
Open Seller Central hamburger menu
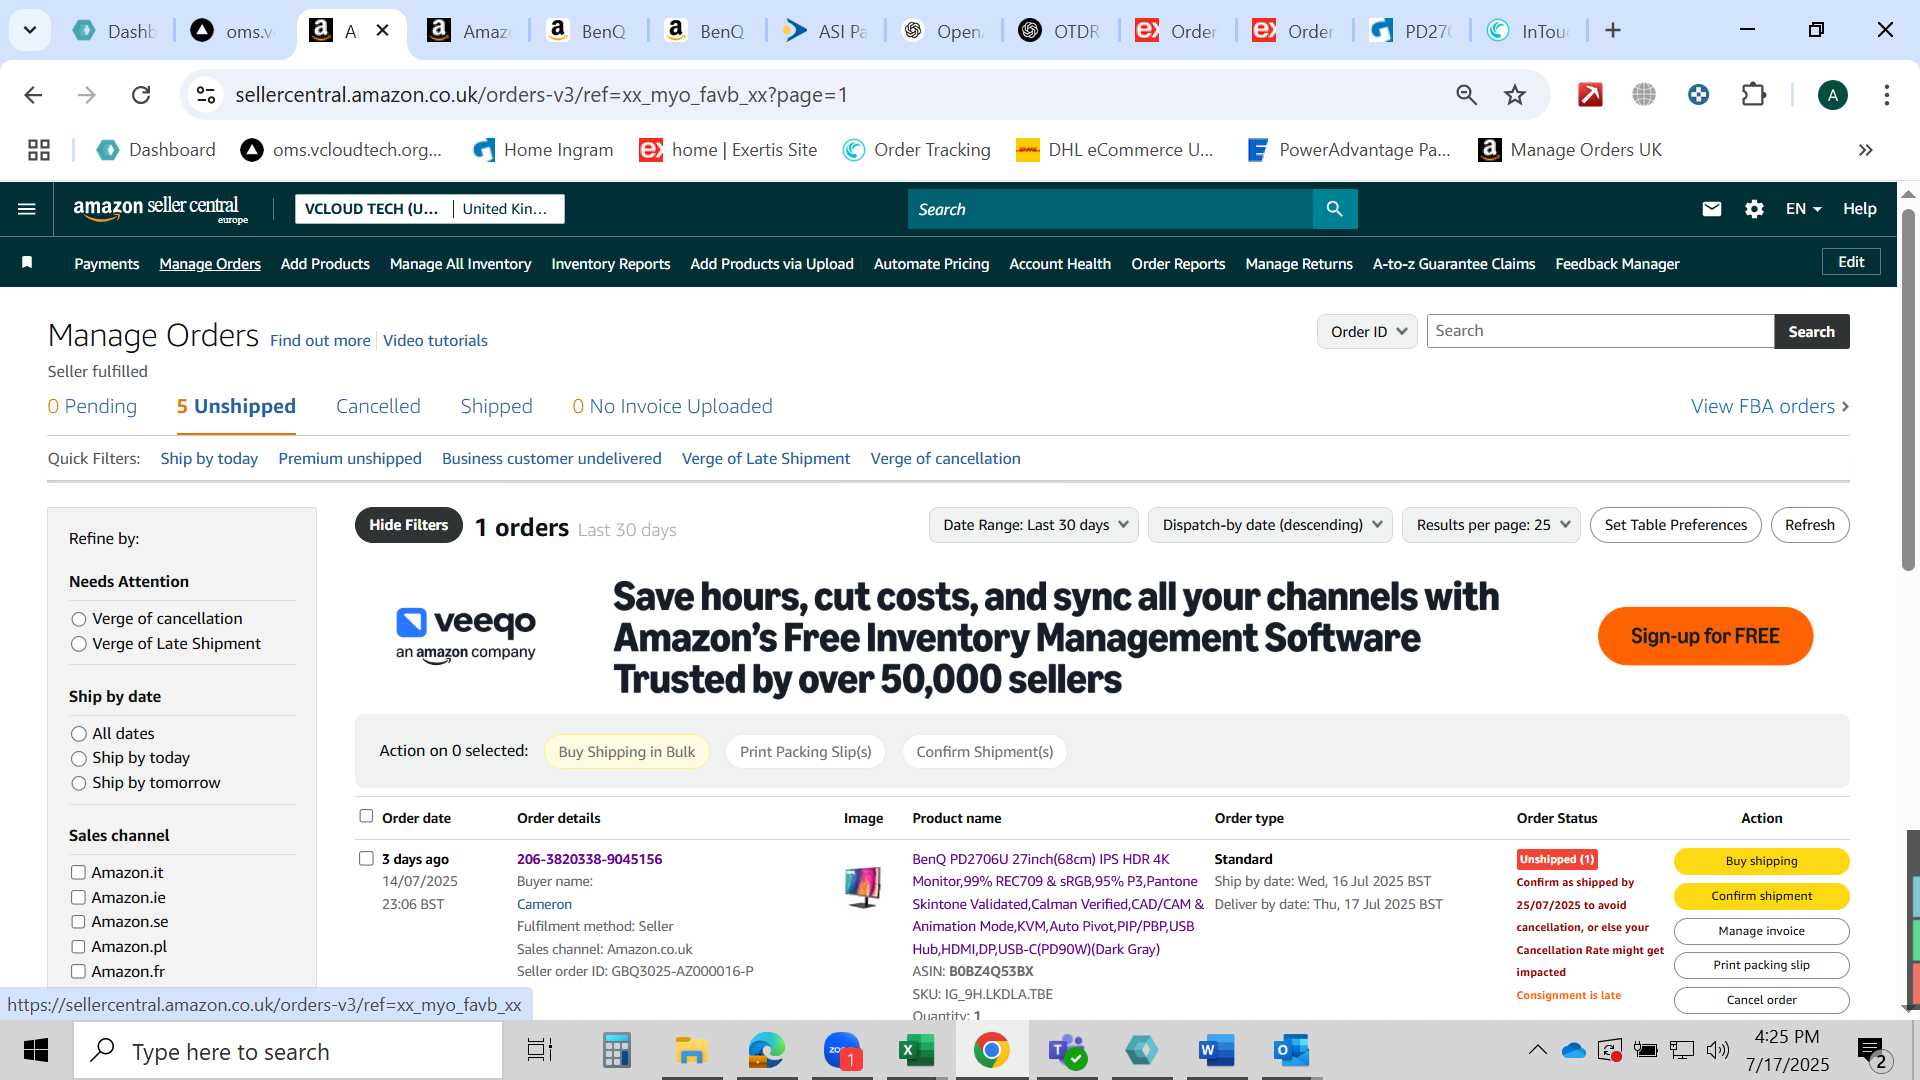click(x=27, y=209)
